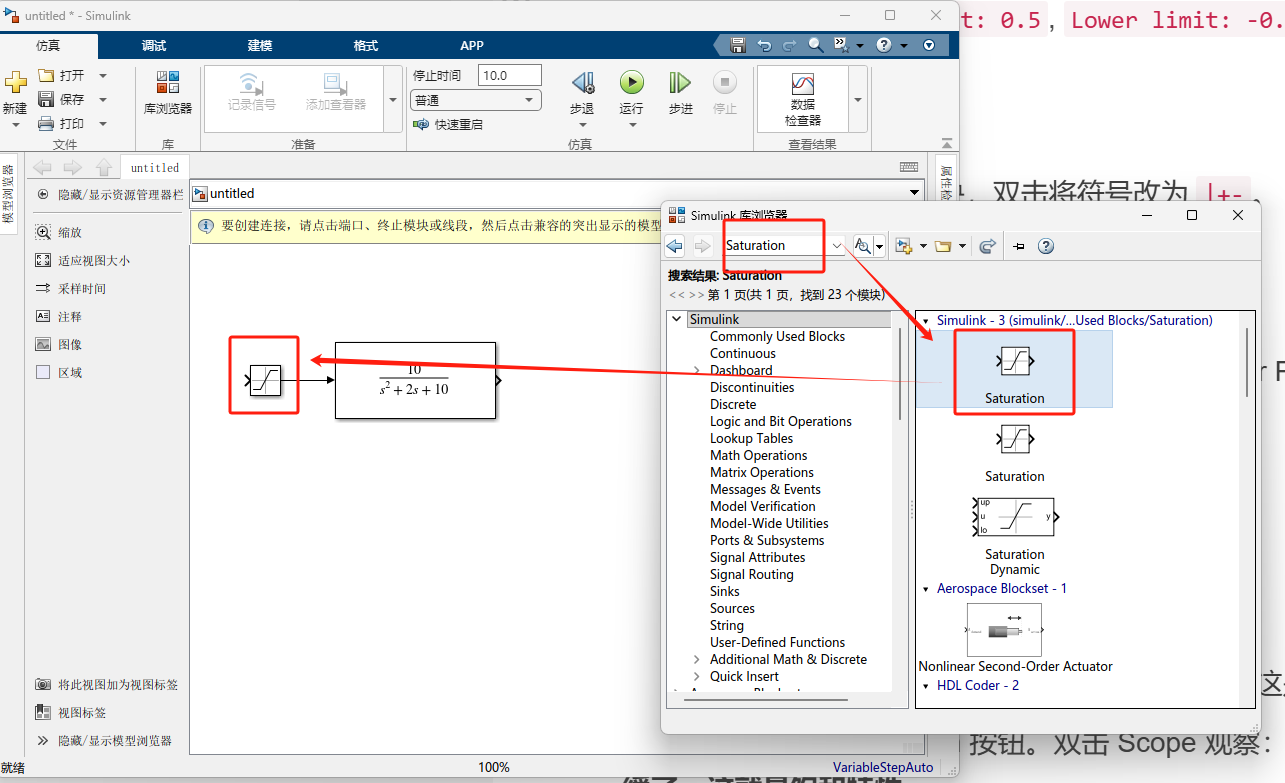Click the Library Browser search binoculars icon
The image size is (1285, 783).
(862, 245)
